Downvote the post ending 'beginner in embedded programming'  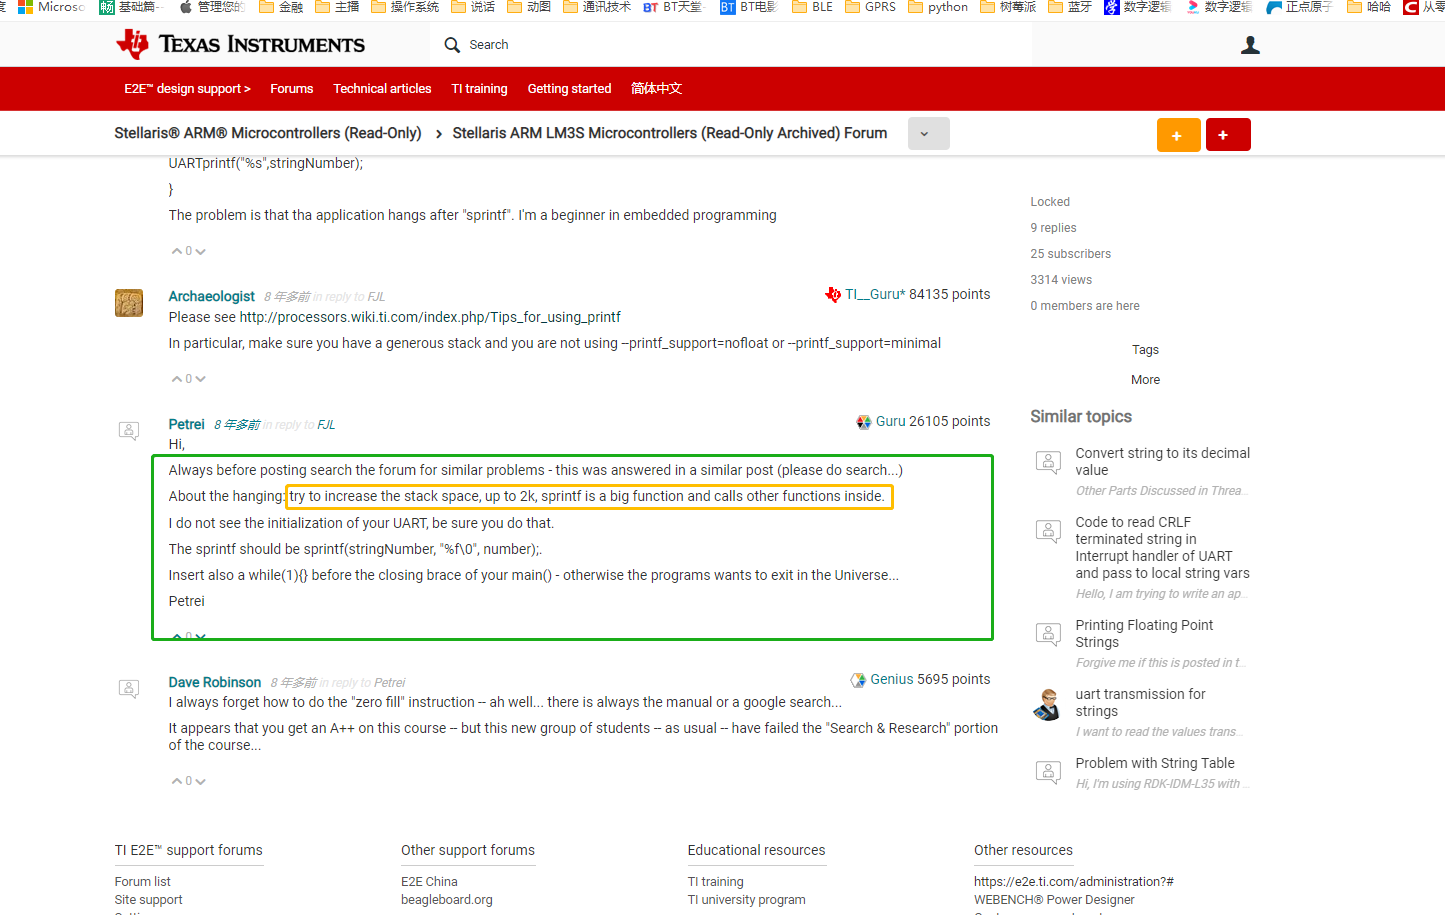click(201, 251)
